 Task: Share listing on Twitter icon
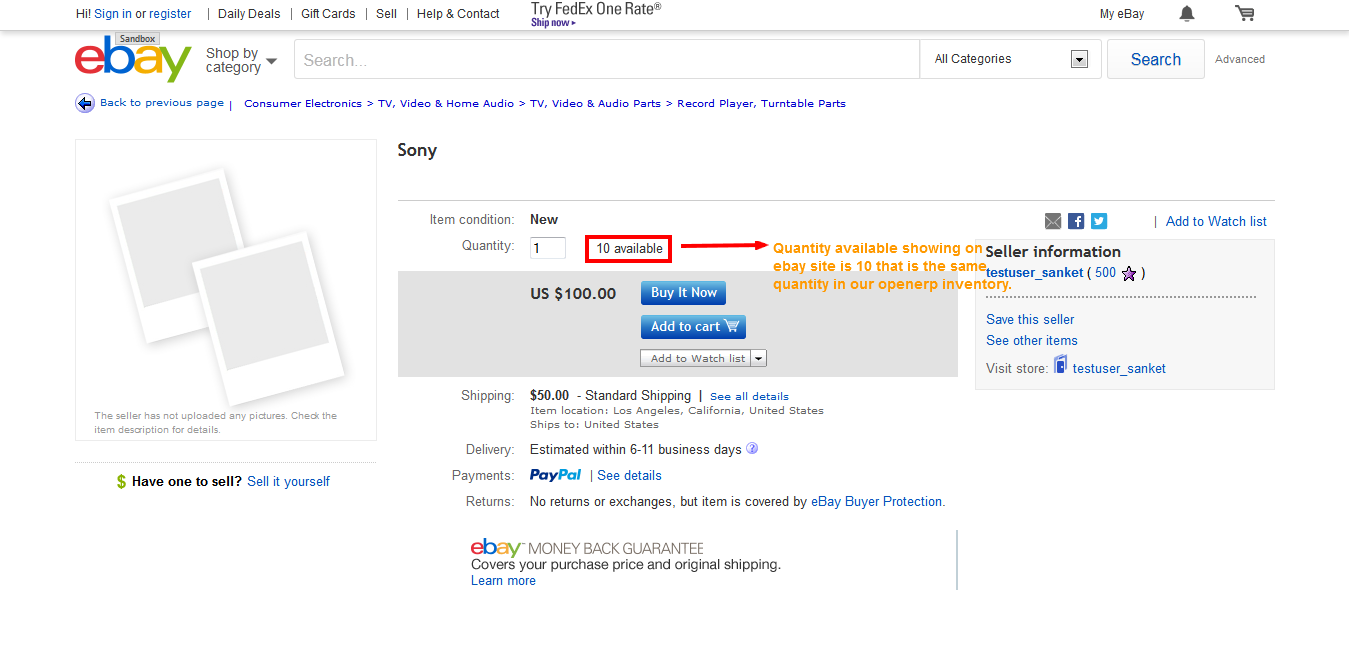pos(1099,221)
